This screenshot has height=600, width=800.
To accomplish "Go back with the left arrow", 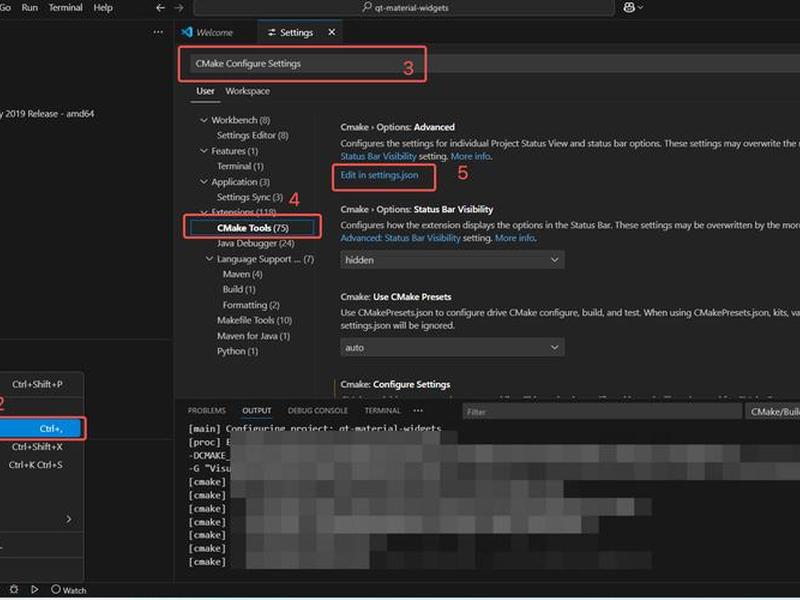I will 160,8.
